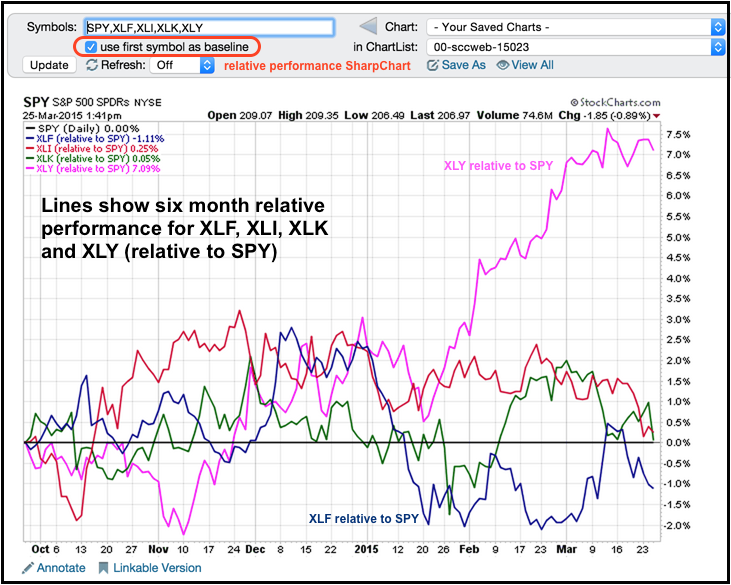
Task: Click the S&P 500 SPDRs NYSE description
Action: coord(107,103)
